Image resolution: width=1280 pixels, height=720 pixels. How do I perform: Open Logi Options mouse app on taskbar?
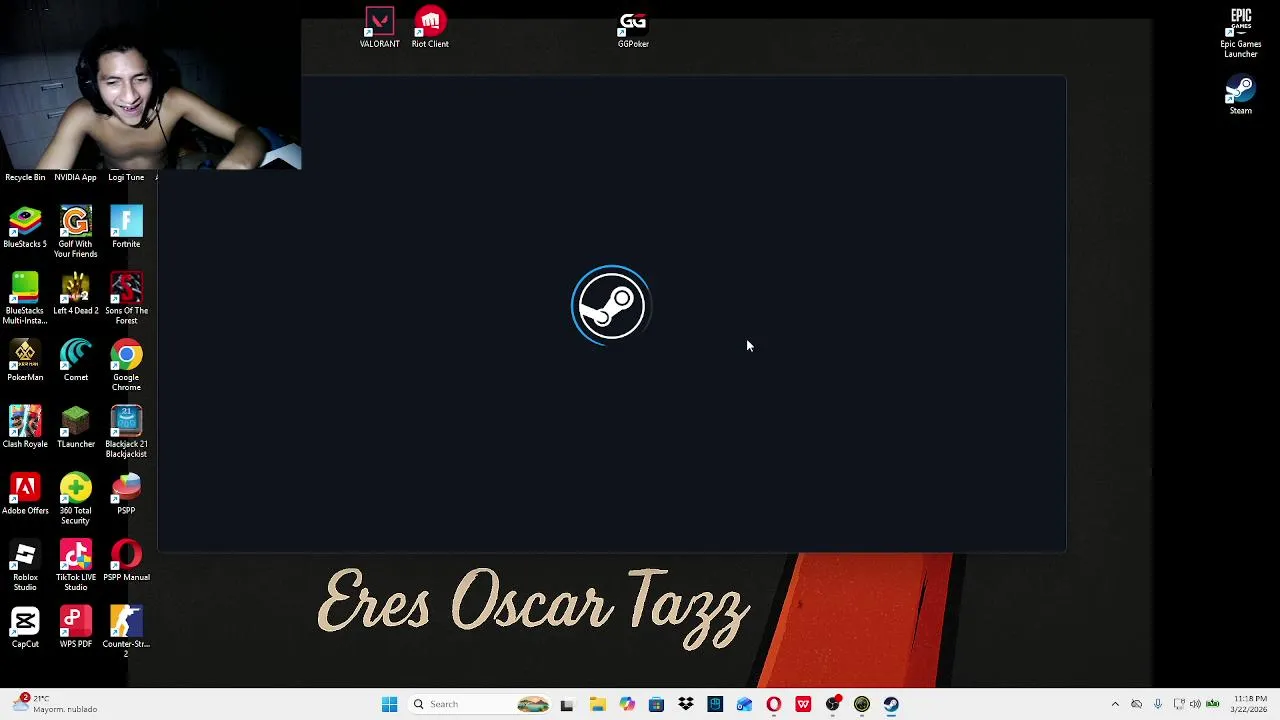(x=715, y=704)
